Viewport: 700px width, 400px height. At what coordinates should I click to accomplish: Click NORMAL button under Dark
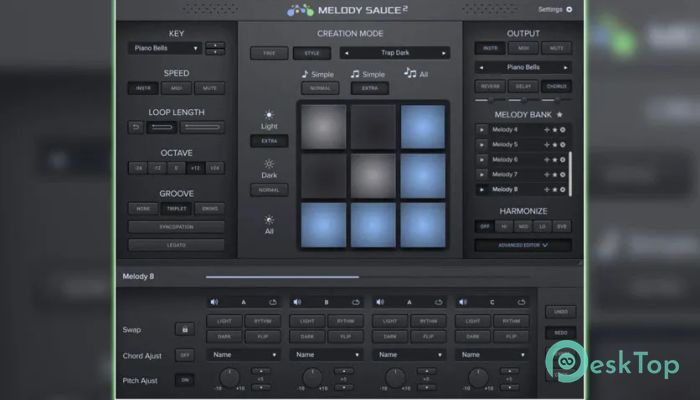tap(269, 190)
